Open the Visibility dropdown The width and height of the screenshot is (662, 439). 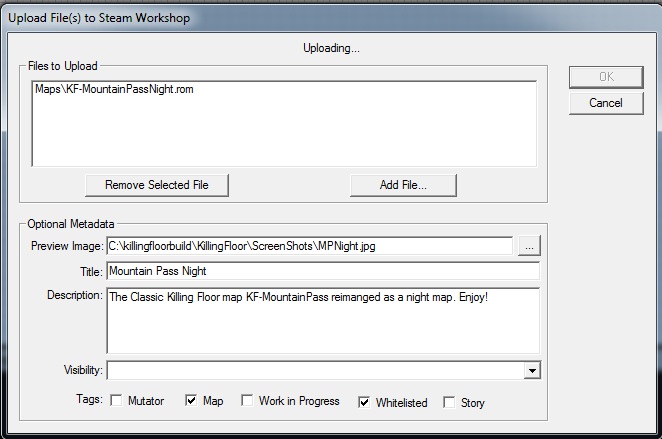point(532,371)
